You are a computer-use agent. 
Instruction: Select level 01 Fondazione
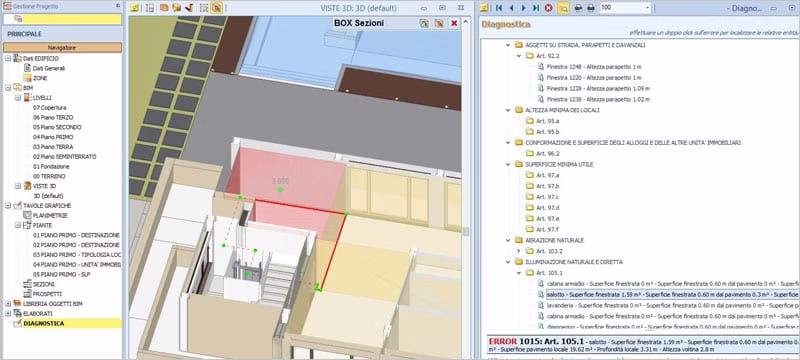coord(51,166)
